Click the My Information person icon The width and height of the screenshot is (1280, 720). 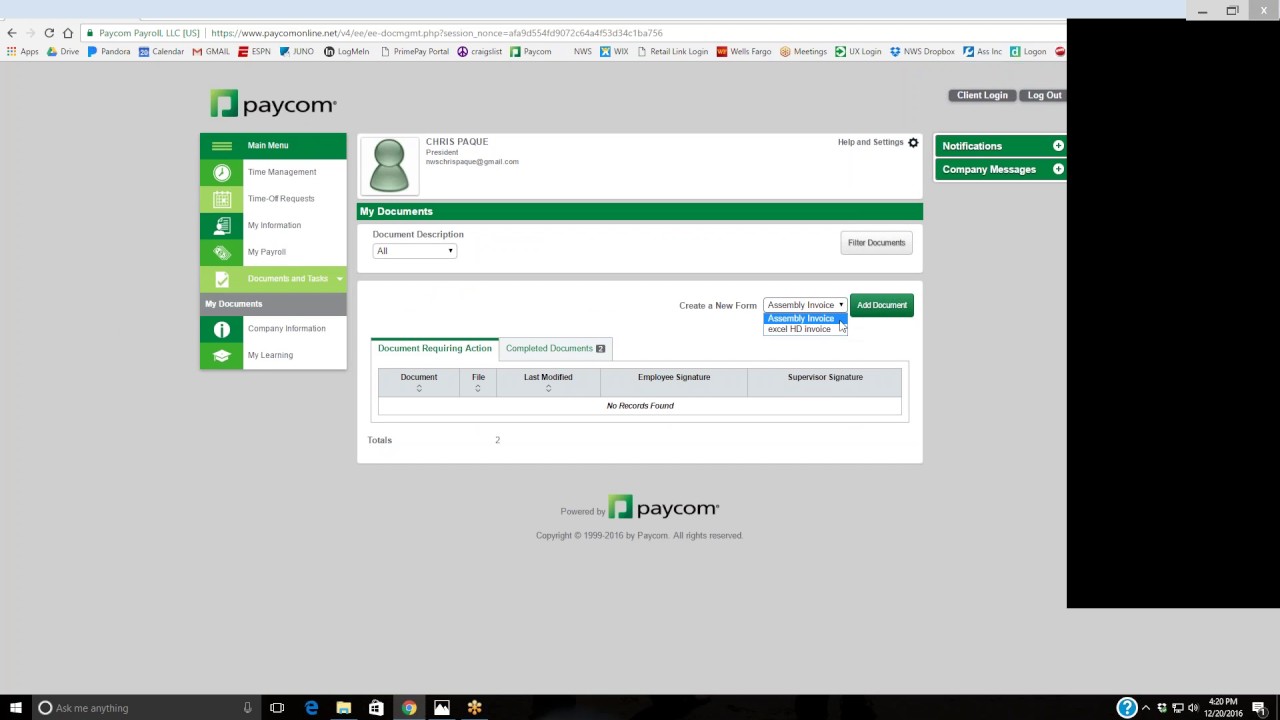(221, 224)
